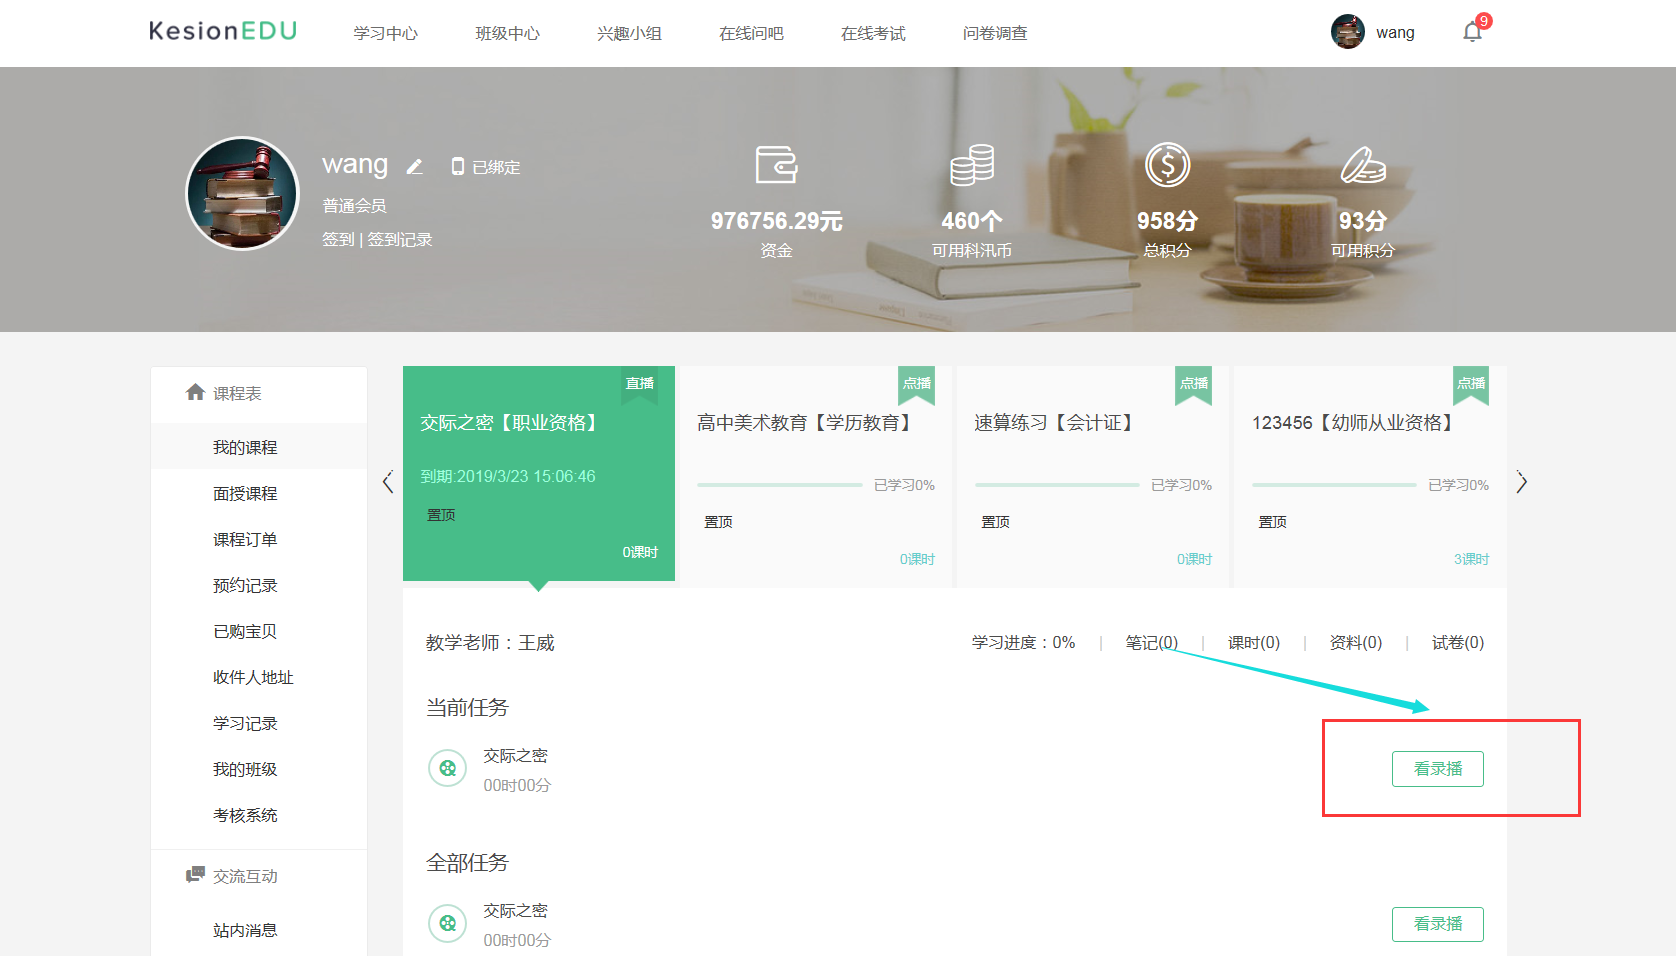Click the home icon next to 课程表
This screenshot has height=956, width=1676.
click(x=195, y=392)
